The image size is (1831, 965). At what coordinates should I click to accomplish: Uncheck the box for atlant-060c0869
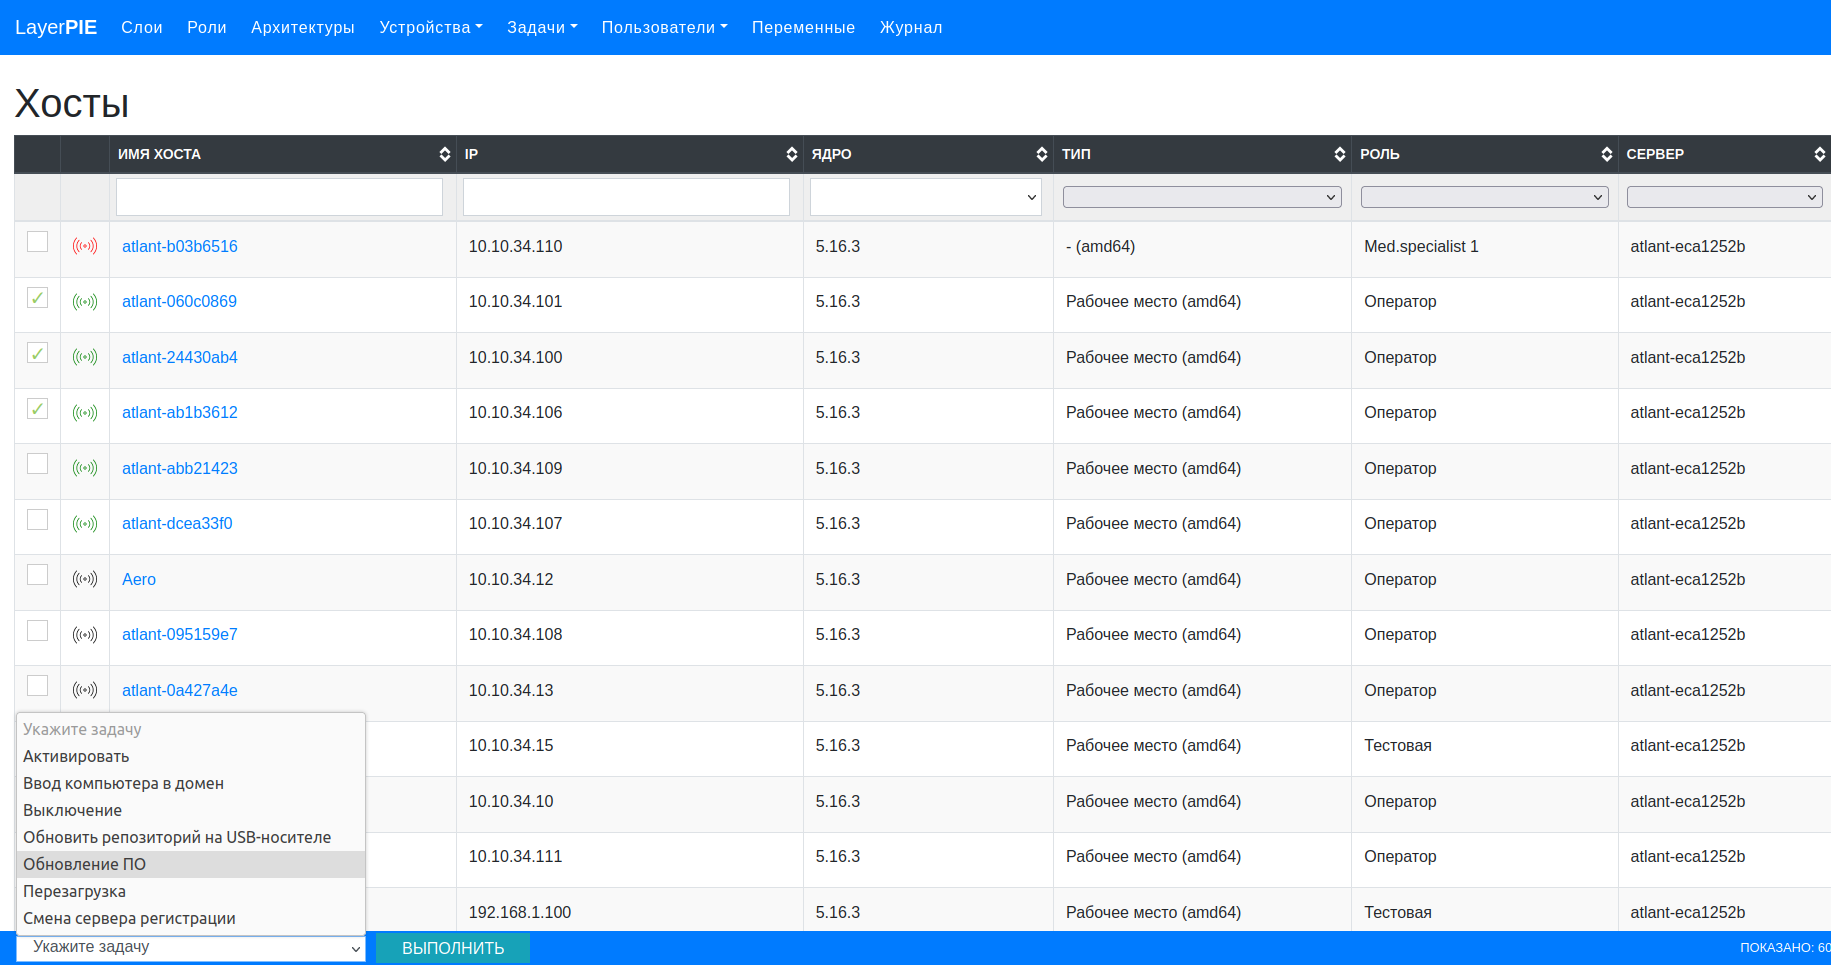pos(37,298)
